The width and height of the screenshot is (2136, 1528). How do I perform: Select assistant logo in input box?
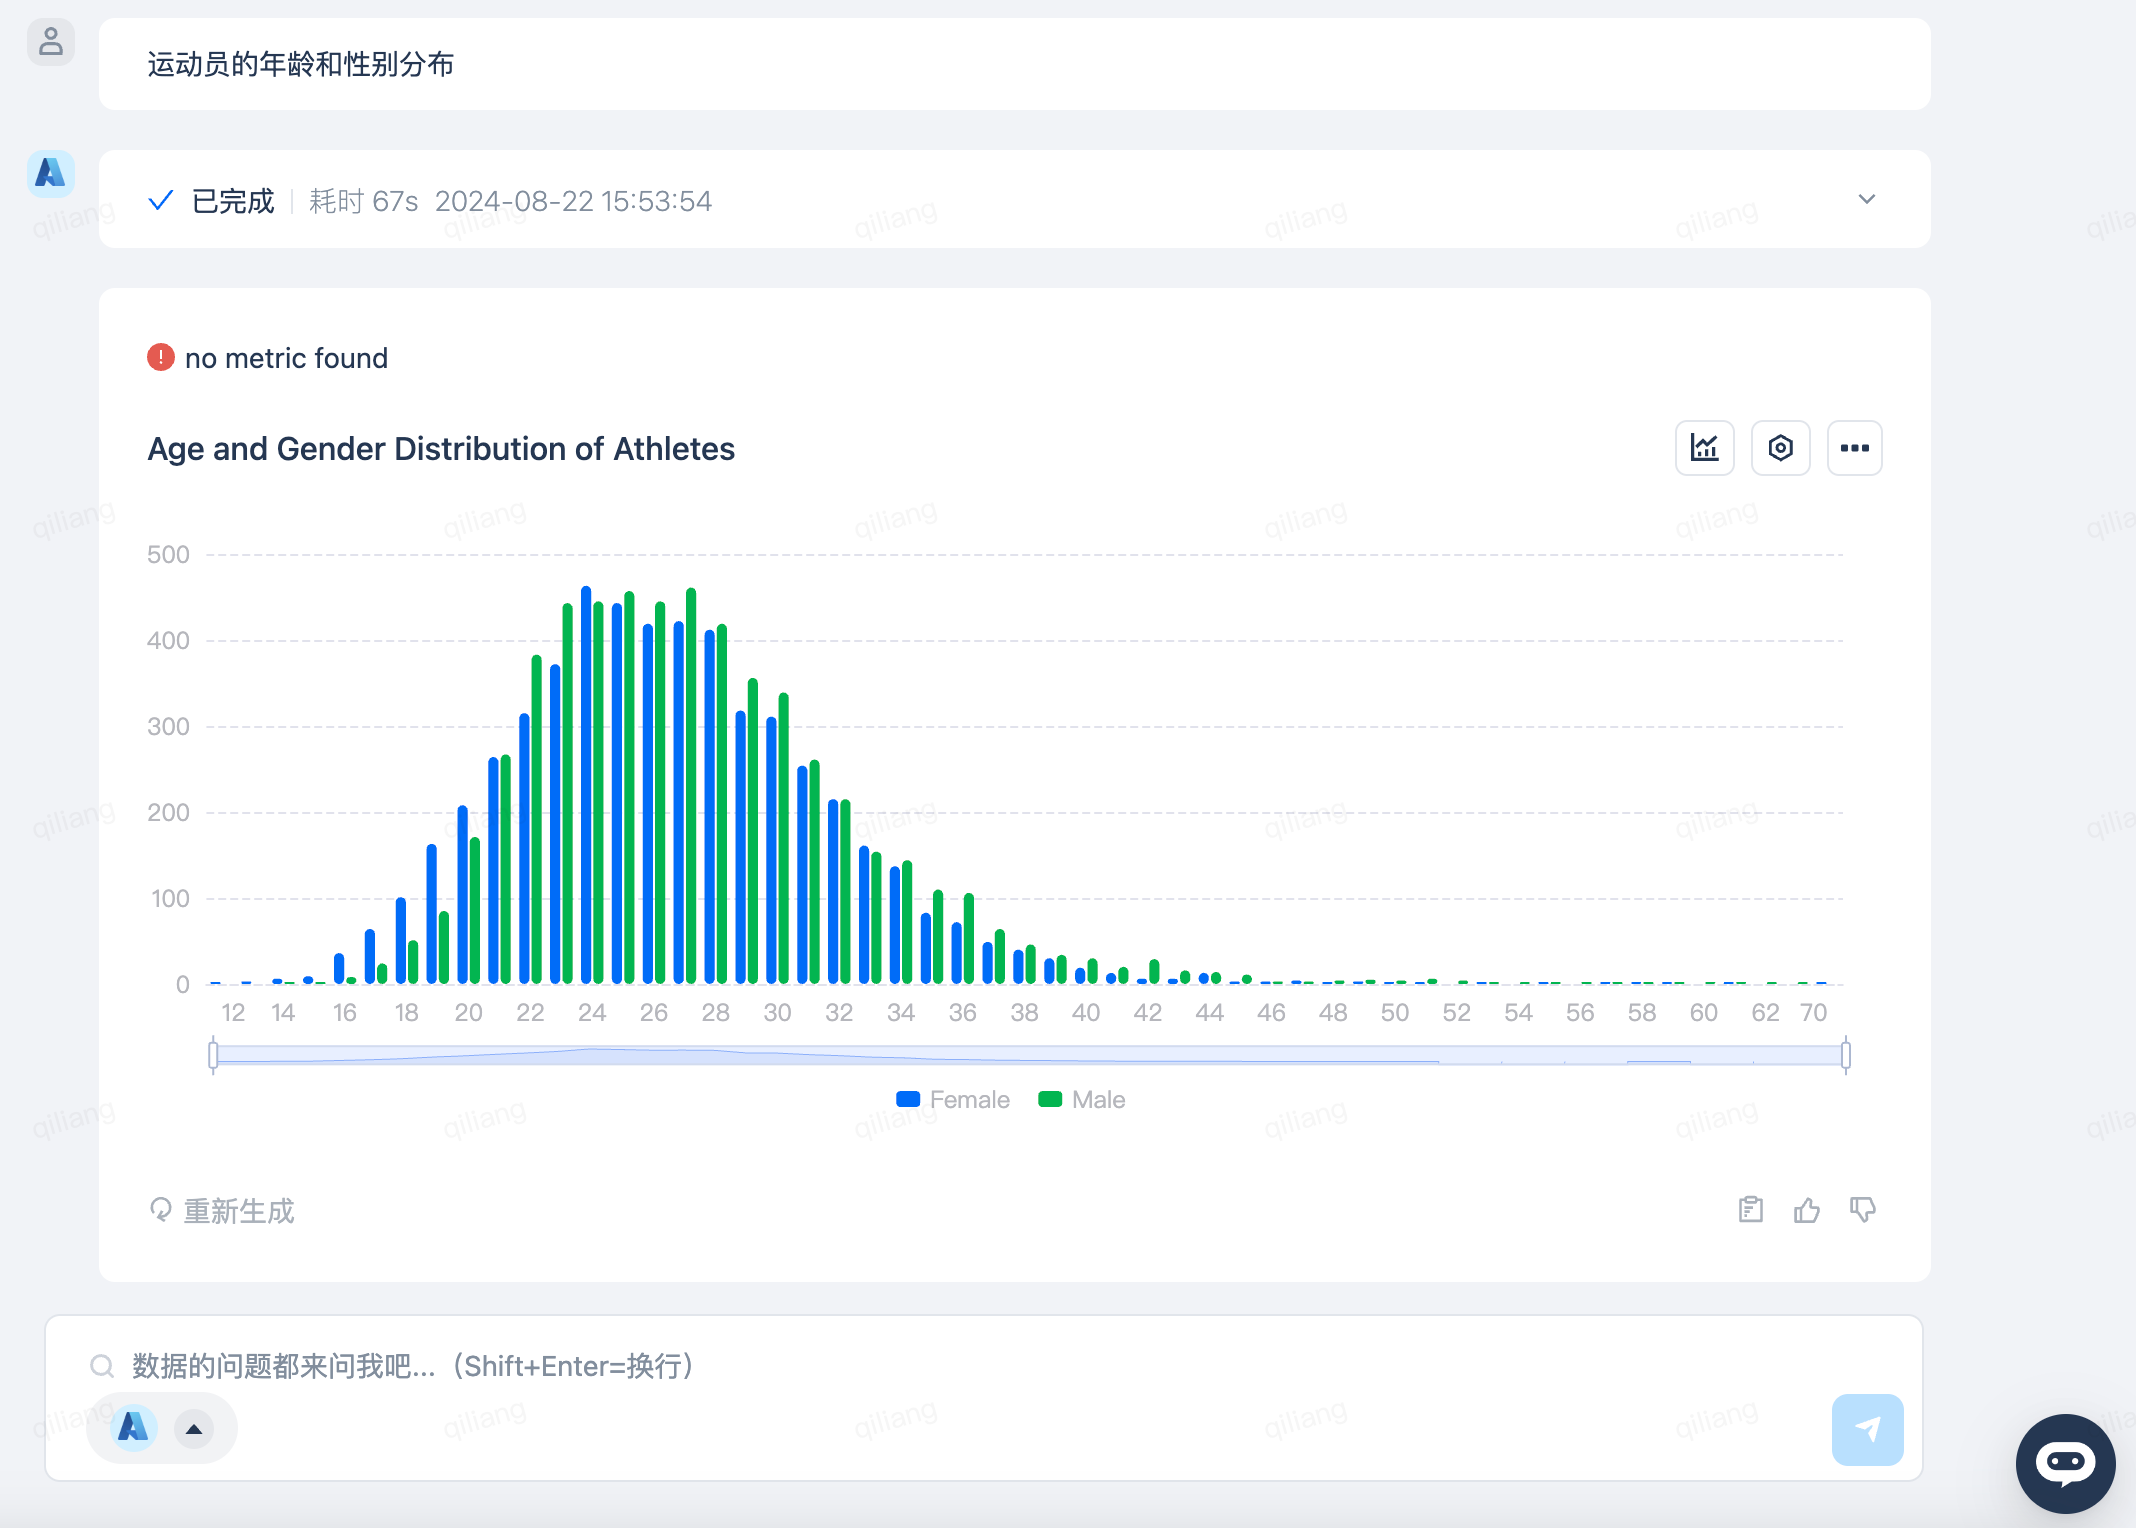tap(133, 1429)
